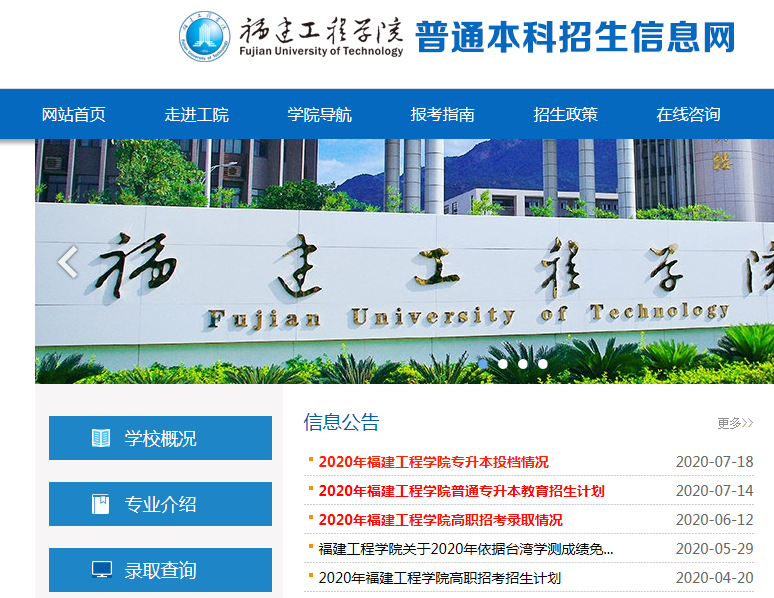The width and height of the screenshot is (774, 598).
Task: Open the 在线咨询 menu item
Action: click(688, 115)
